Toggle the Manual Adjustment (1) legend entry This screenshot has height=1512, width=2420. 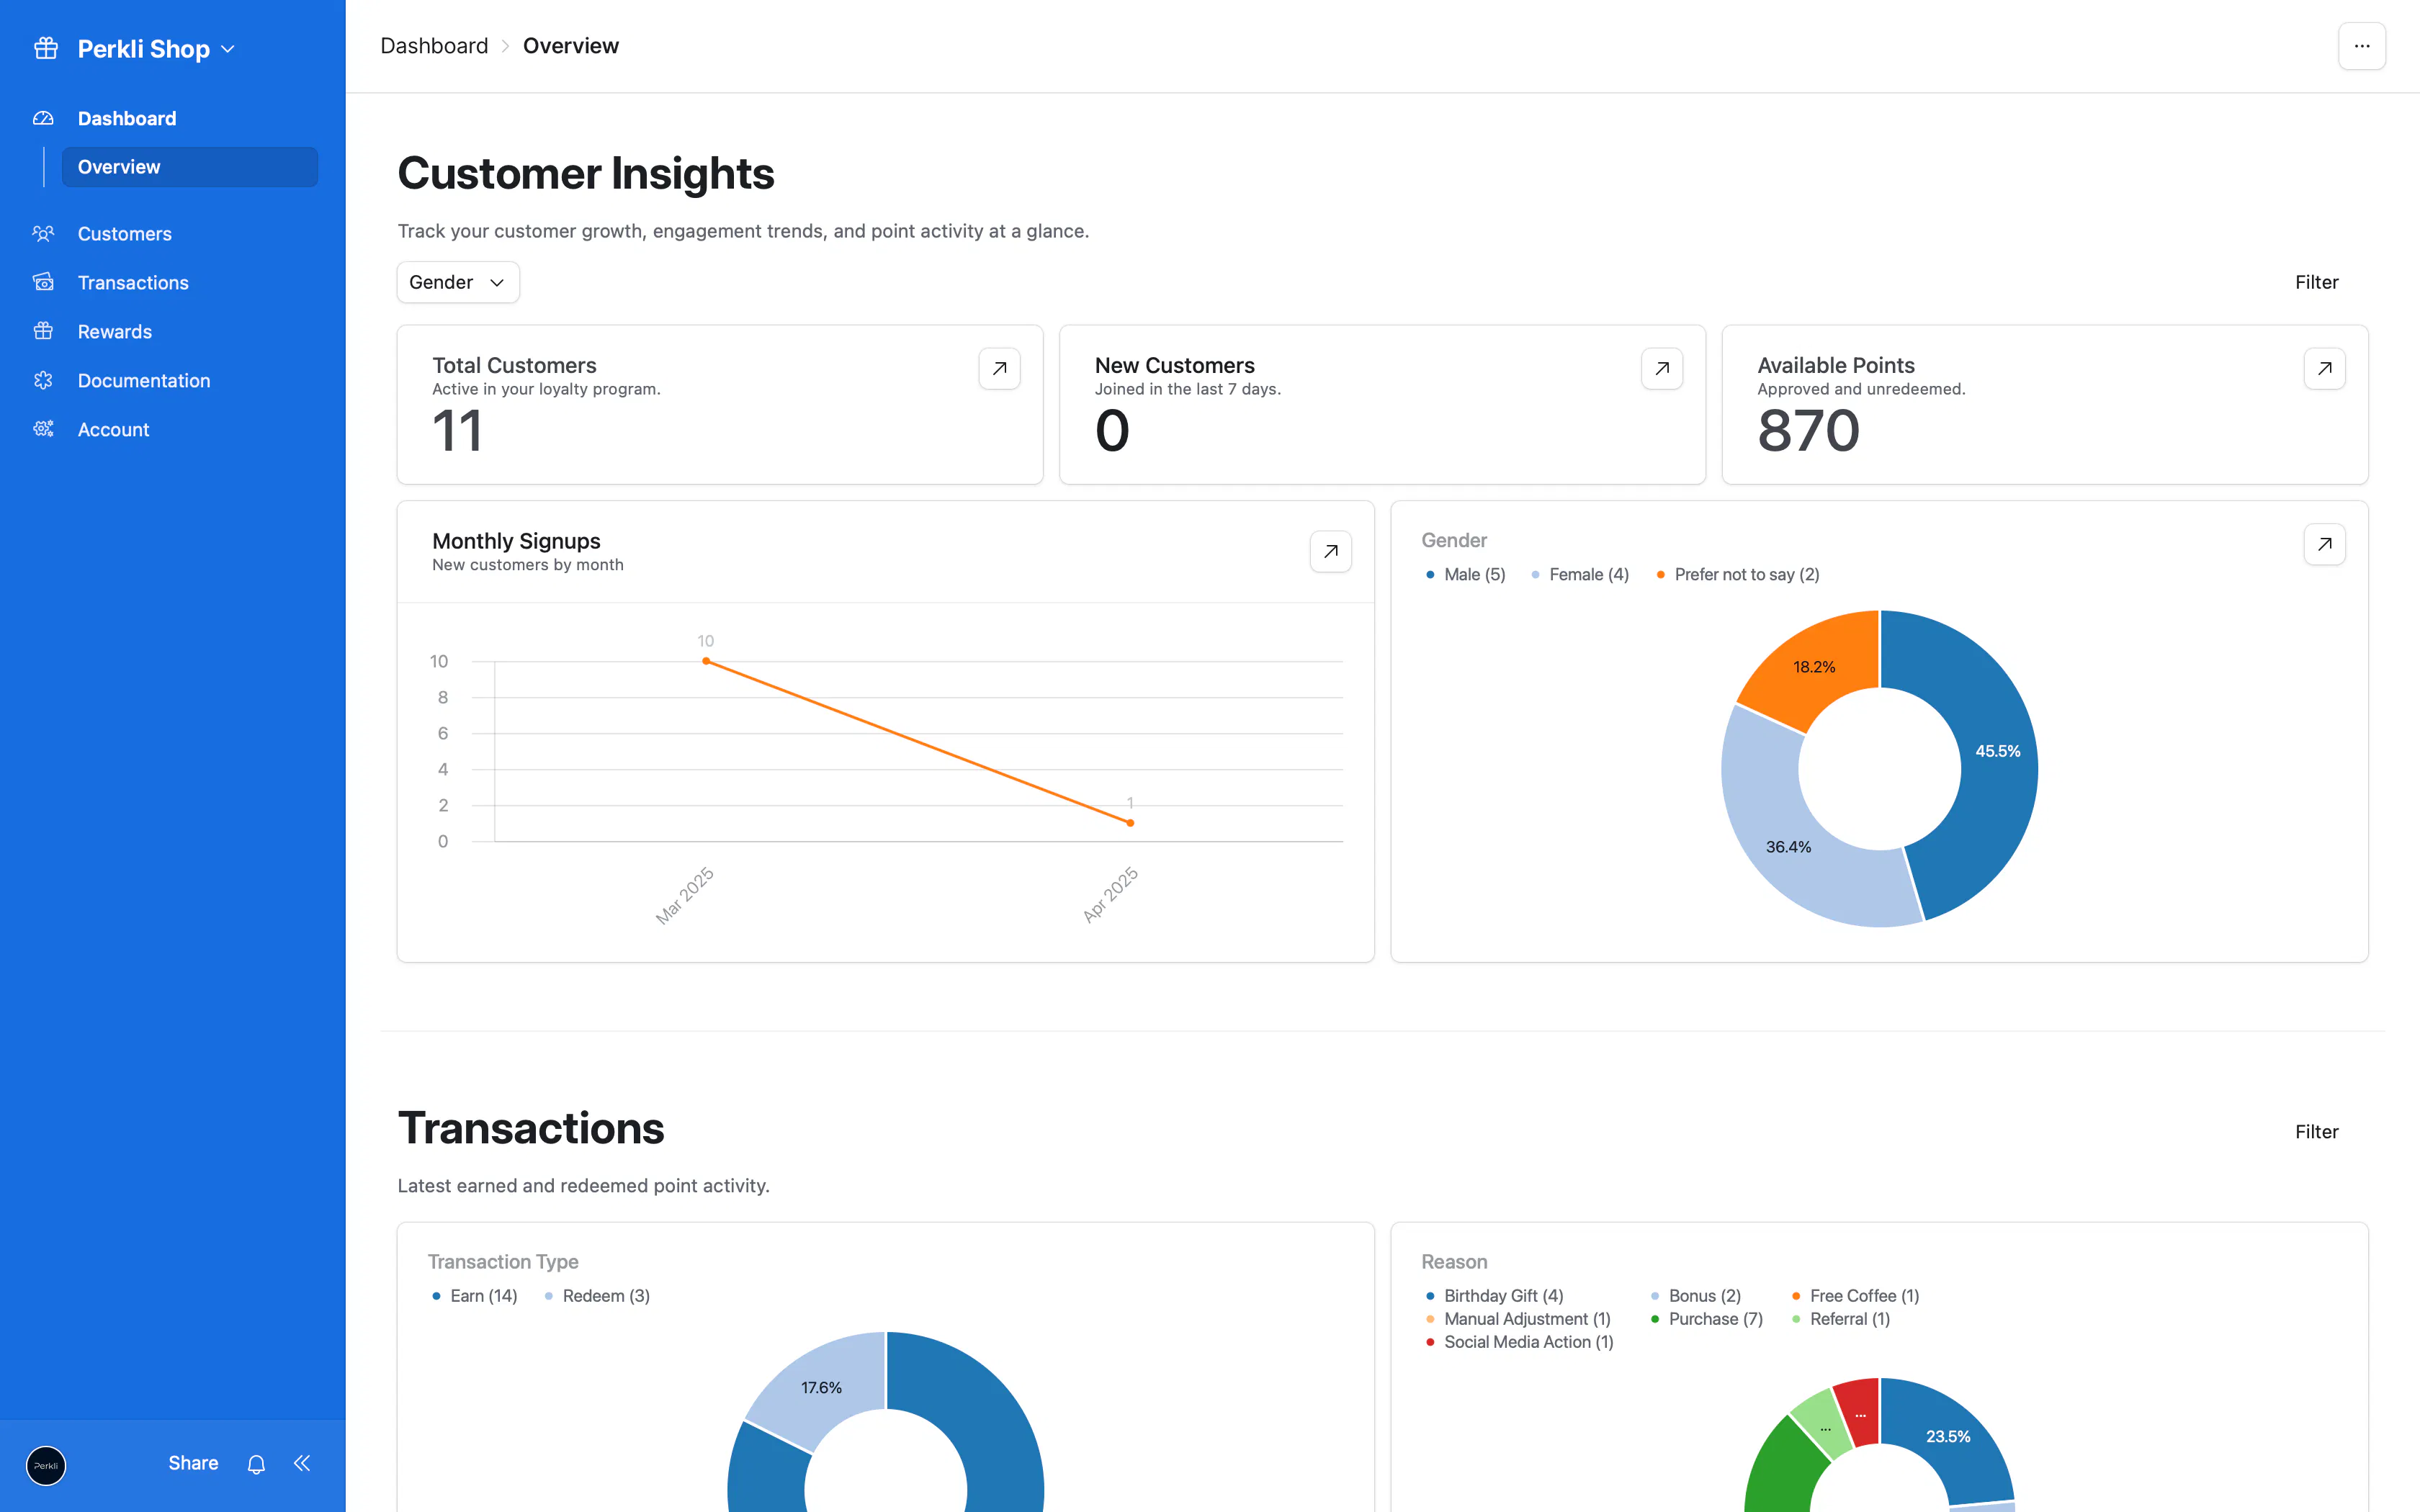(1519, 1319)
